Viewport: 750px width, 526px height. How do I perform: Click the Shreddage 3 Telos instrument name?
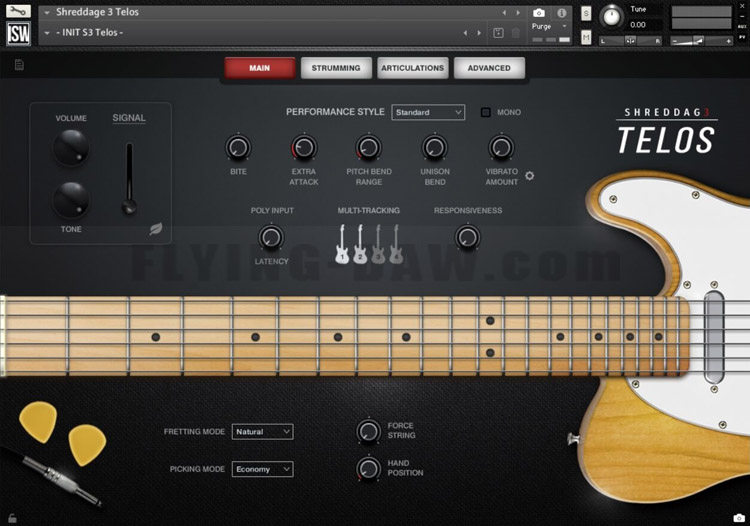click(97, 12)
